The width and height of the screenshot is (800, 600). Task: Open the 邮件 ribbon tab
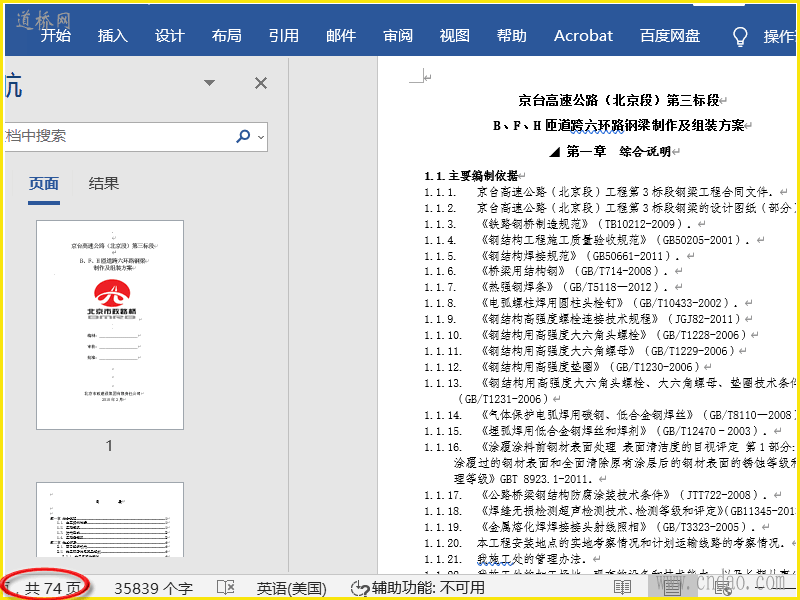[x=341, y=35]
